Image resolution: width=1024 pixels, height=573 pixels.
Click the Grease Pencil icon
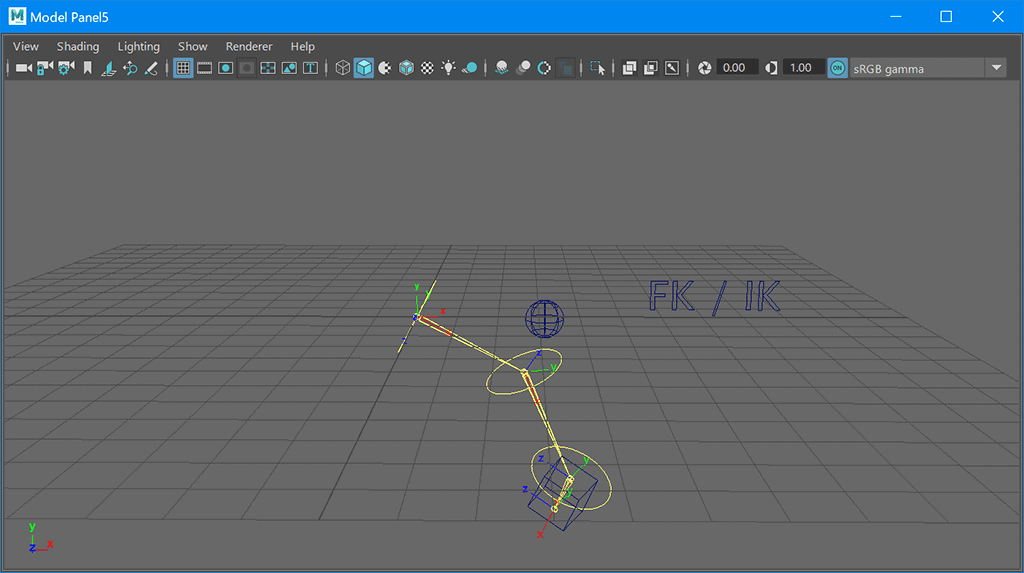pos(152,68)
